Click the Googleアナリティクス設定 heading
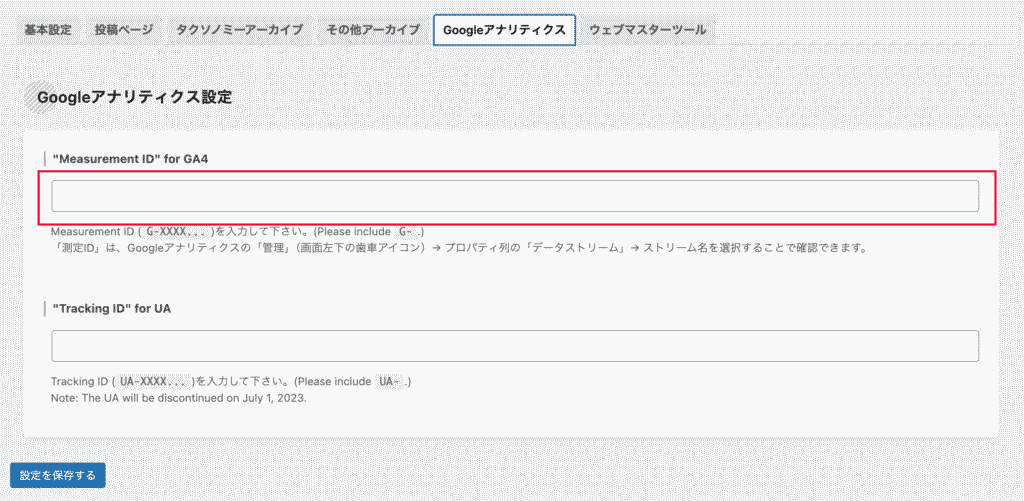 click(x=134, y=97)
